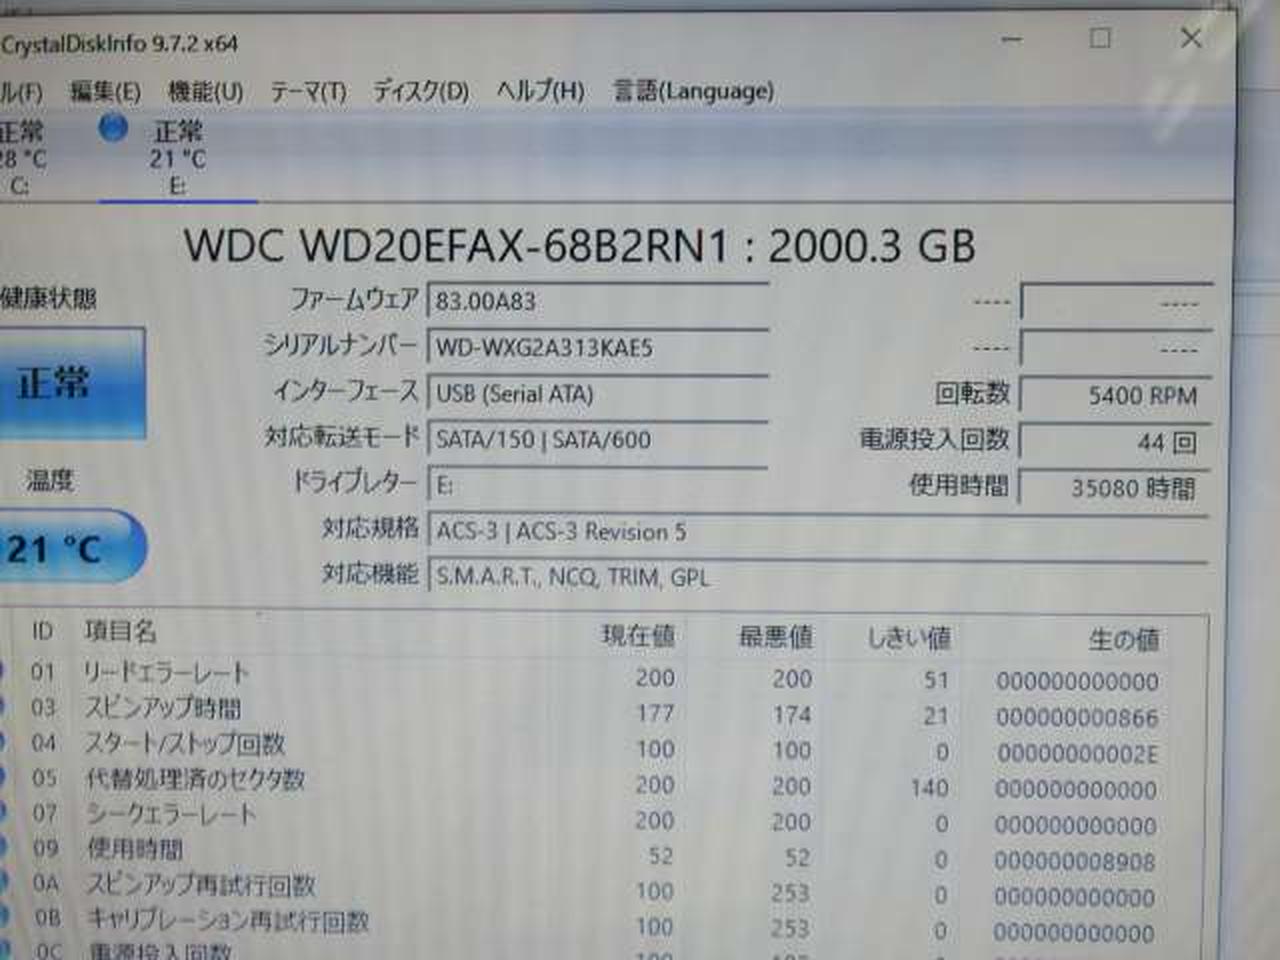Screen dimensions: 1280x960
Task: Switch to the C: drive tab
Action: [24, 157]
